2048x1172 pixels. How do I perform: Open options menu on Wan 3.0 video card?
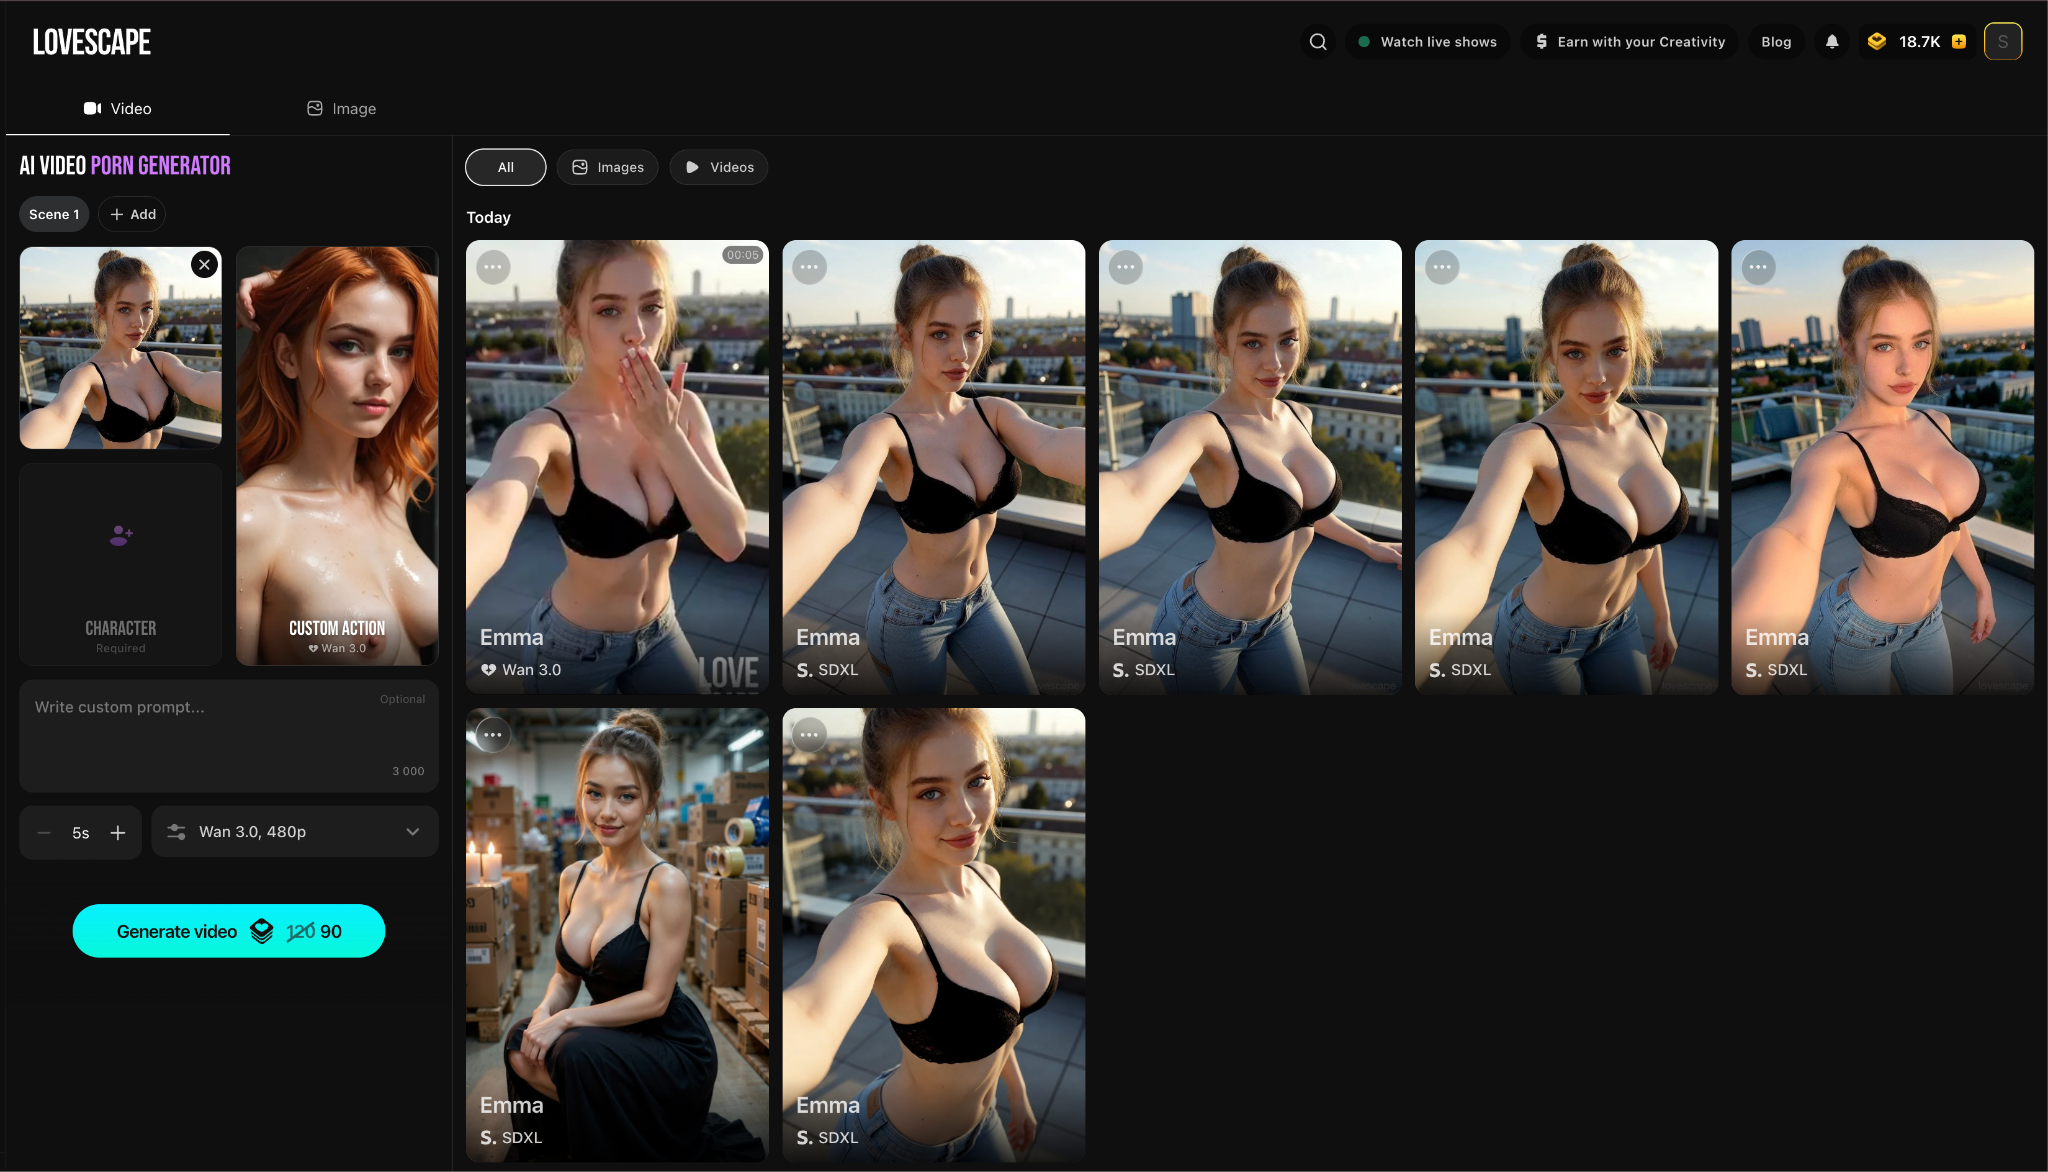point(493,267)
